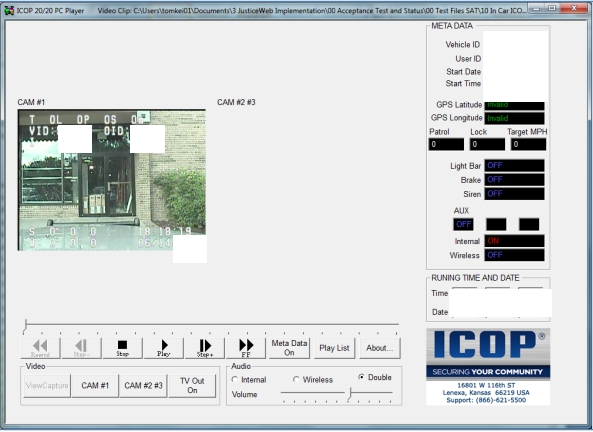
Task: Select the Double audio radio button
Action: pyautogui.click(x=361, y=377)
